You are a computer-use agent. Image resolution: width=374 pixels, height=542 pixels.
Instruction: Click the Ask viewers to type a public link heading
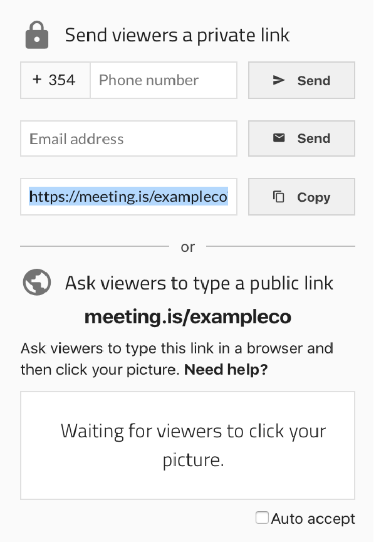199,283
